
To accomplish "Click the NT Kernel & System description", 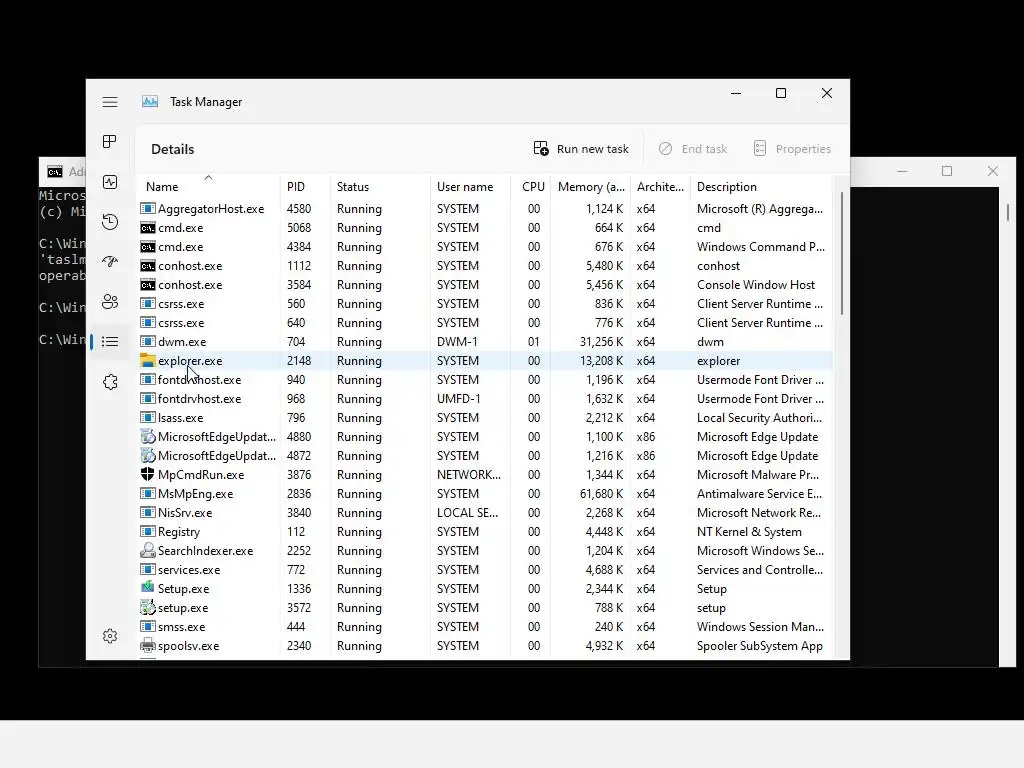I will (x=749, y=532).
